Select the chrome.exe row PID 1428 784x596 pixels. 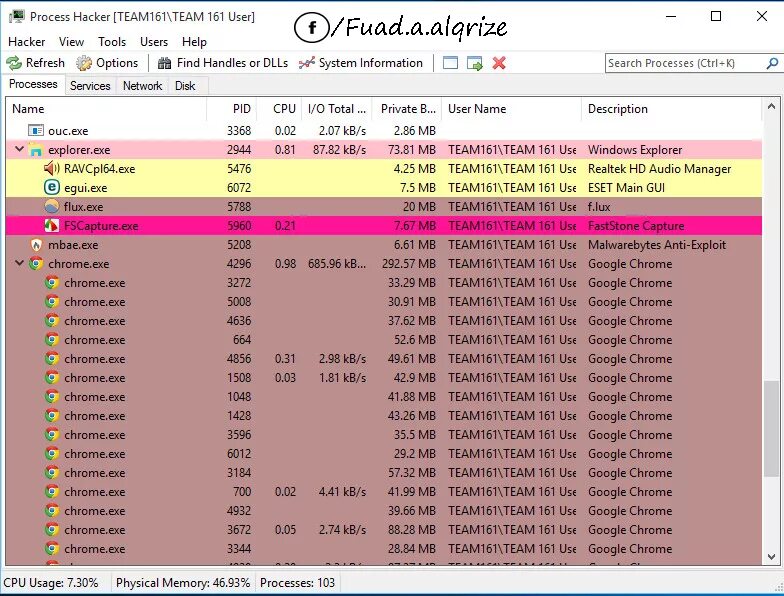pyautogui.click(x=384, y=416)
